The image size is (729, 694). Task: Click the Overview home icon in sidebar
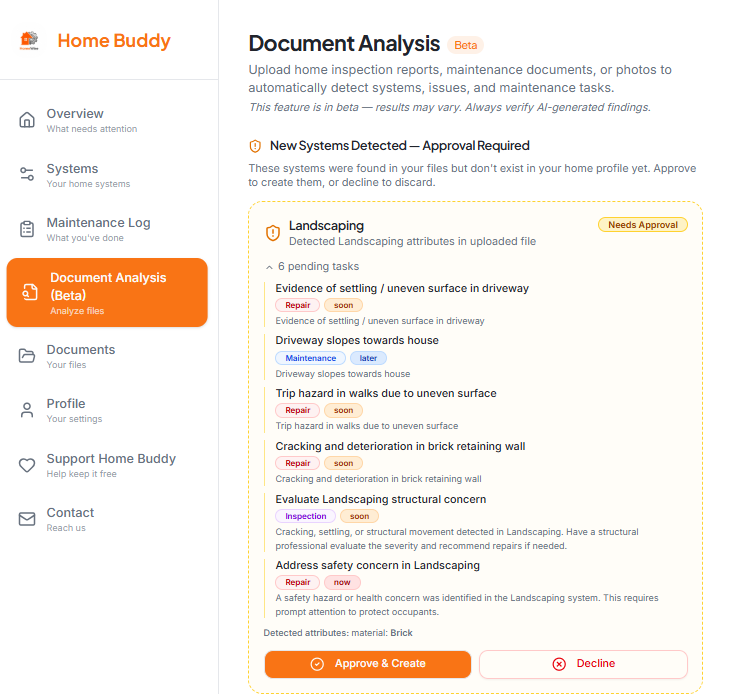(x=27, y=120)
